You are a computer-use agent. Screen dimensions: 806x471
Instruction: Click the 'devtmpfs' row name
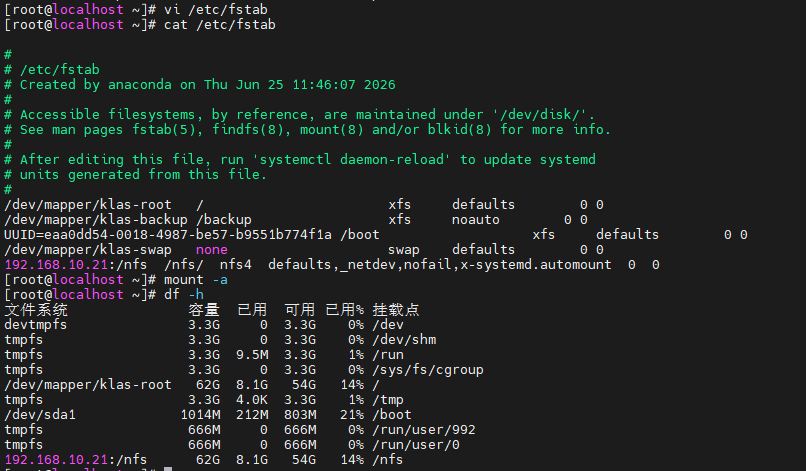coord(36,325)
